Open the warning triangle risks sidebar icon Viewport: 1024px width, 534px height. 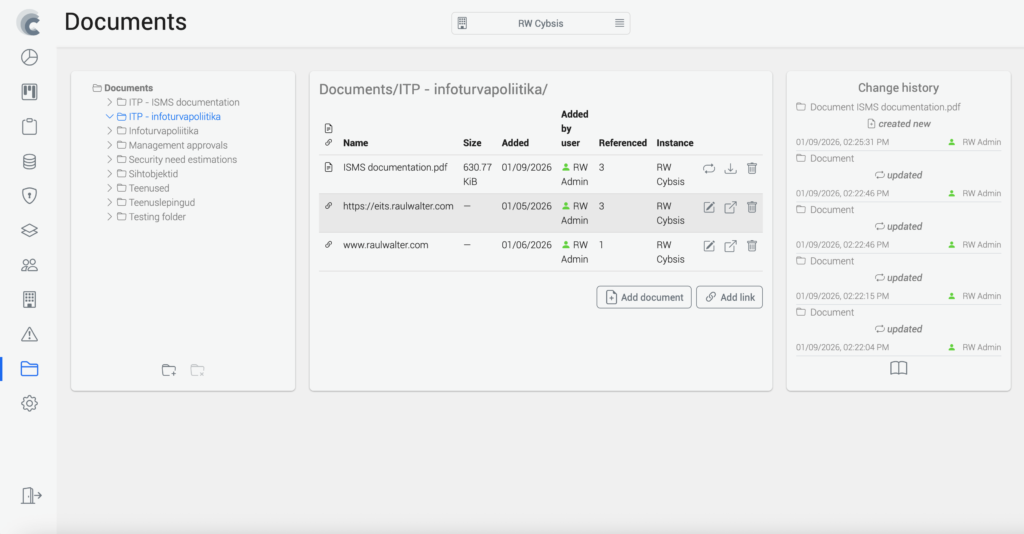click(29, 334)
